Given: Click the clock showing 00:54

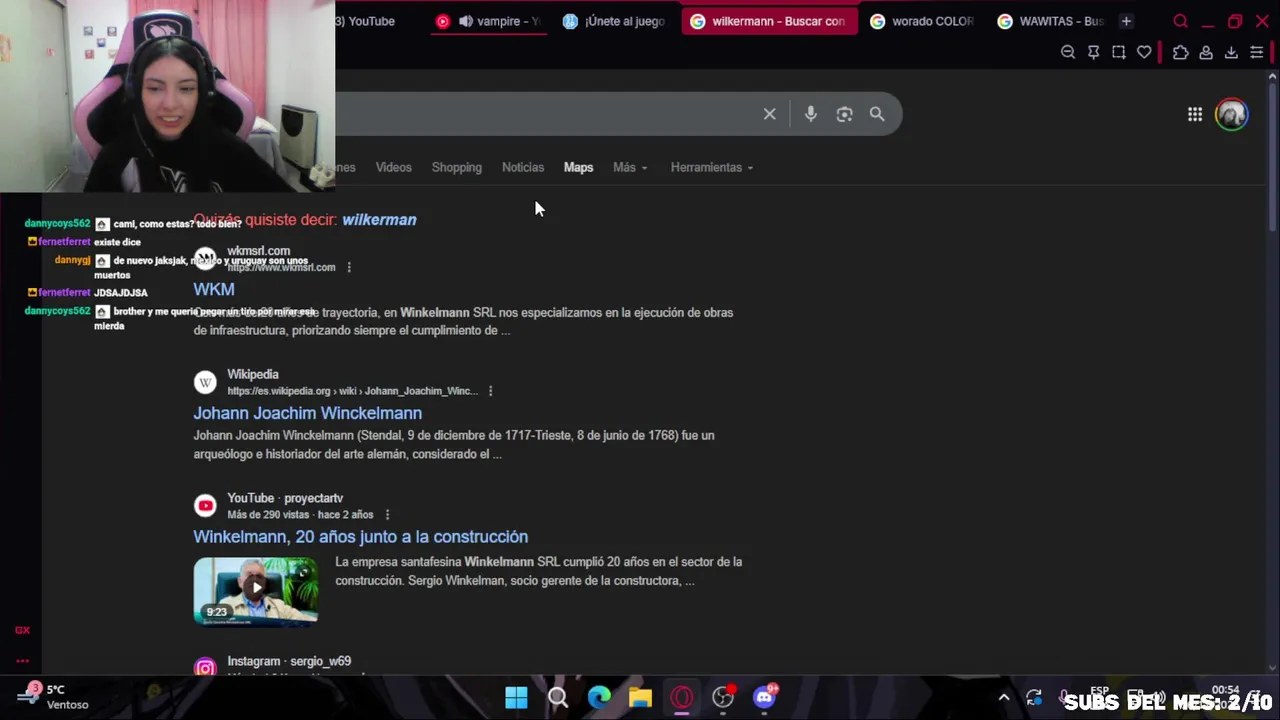Looking at the screenshot, I should [1225, 690].
